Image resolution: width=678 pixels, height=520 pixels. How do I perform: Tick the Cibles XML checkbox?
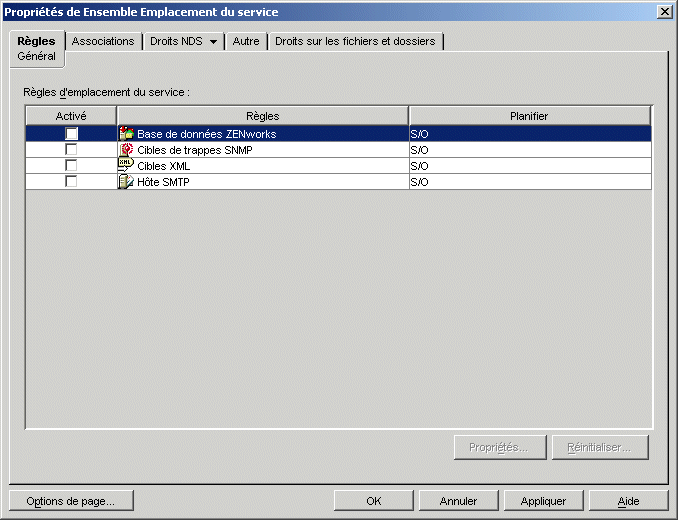tap(71, 165)
